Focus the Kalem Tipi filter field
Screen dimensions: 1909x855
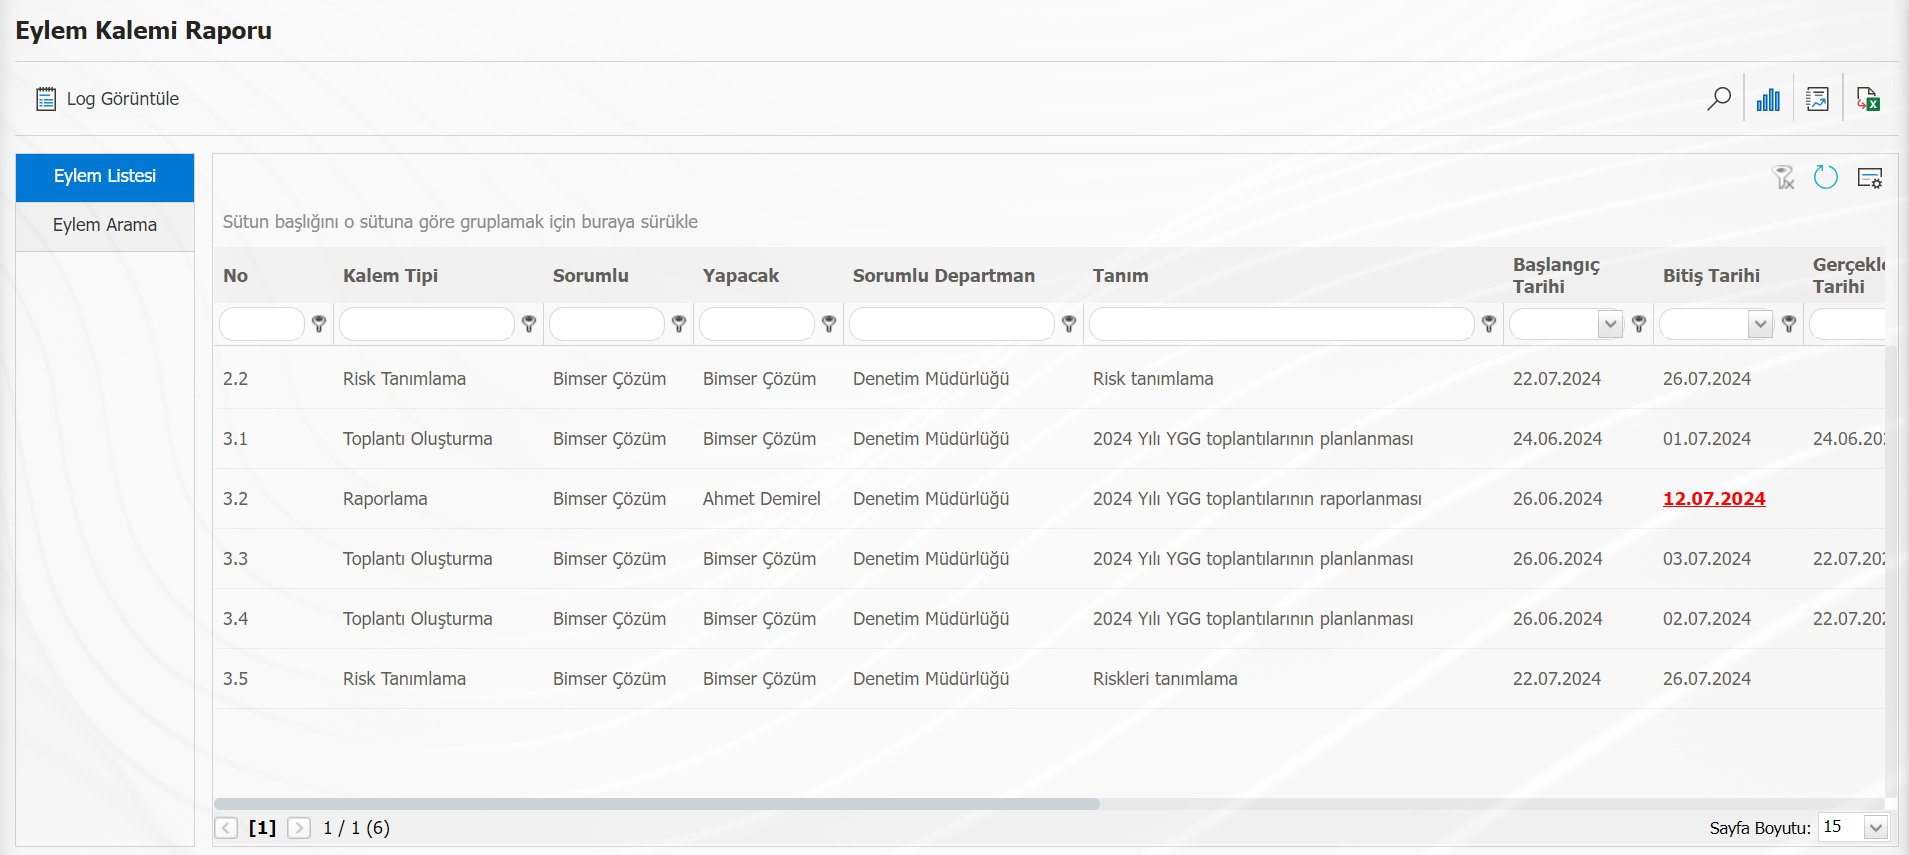[x=427, y=324]
